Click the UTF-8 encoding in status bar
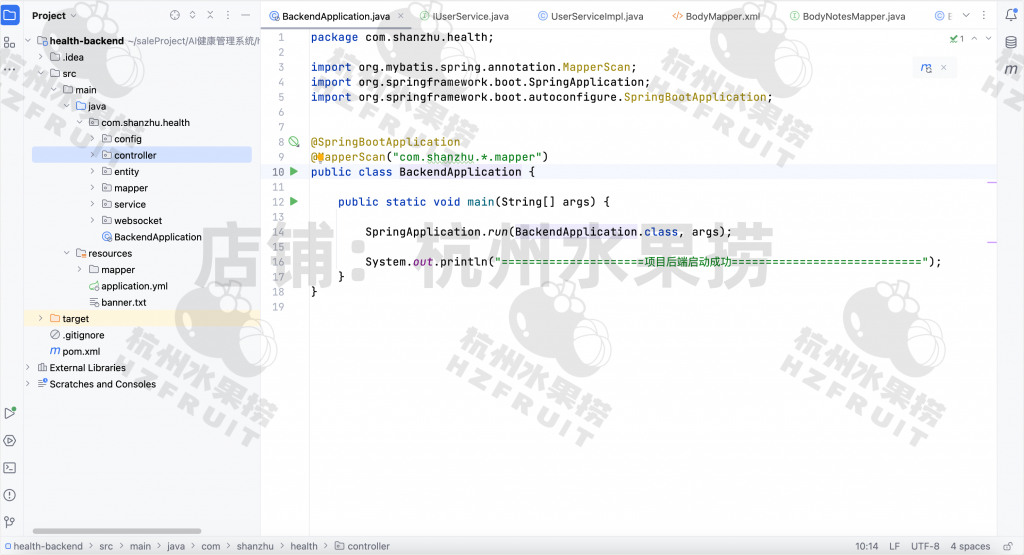 pyautogui.click(x=924, y=547)
